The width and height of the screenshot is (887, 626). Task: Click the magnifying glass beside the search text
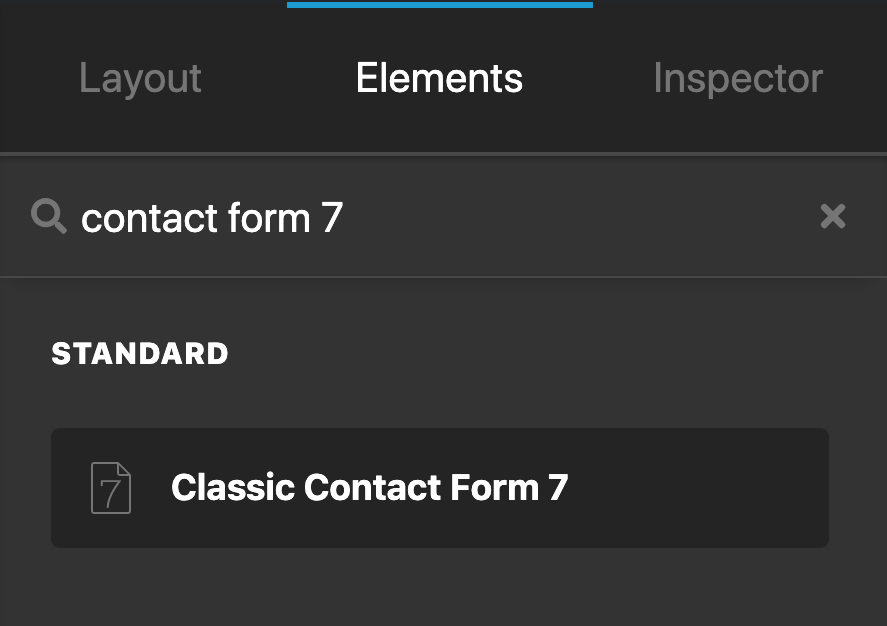pyautogui.click(x=48, y=217)
